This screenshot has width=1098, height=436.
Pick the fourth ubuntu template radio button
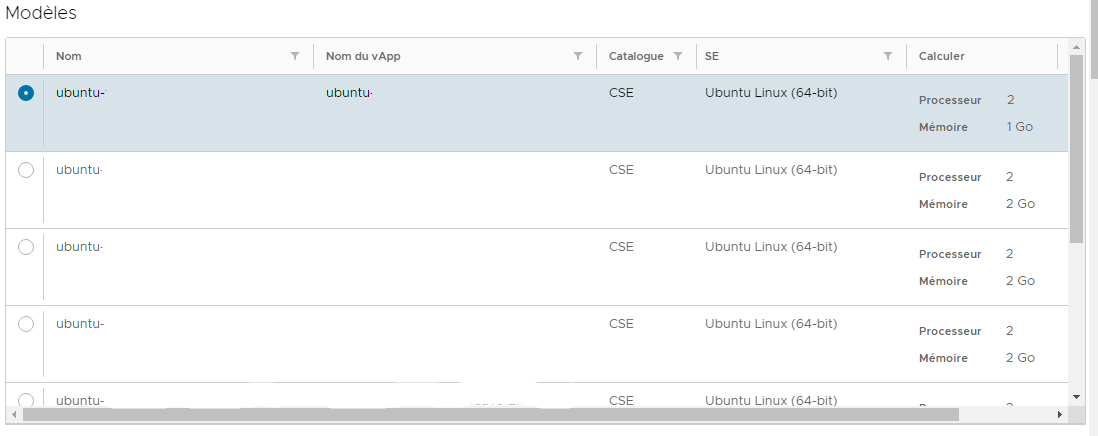[26, 324]
